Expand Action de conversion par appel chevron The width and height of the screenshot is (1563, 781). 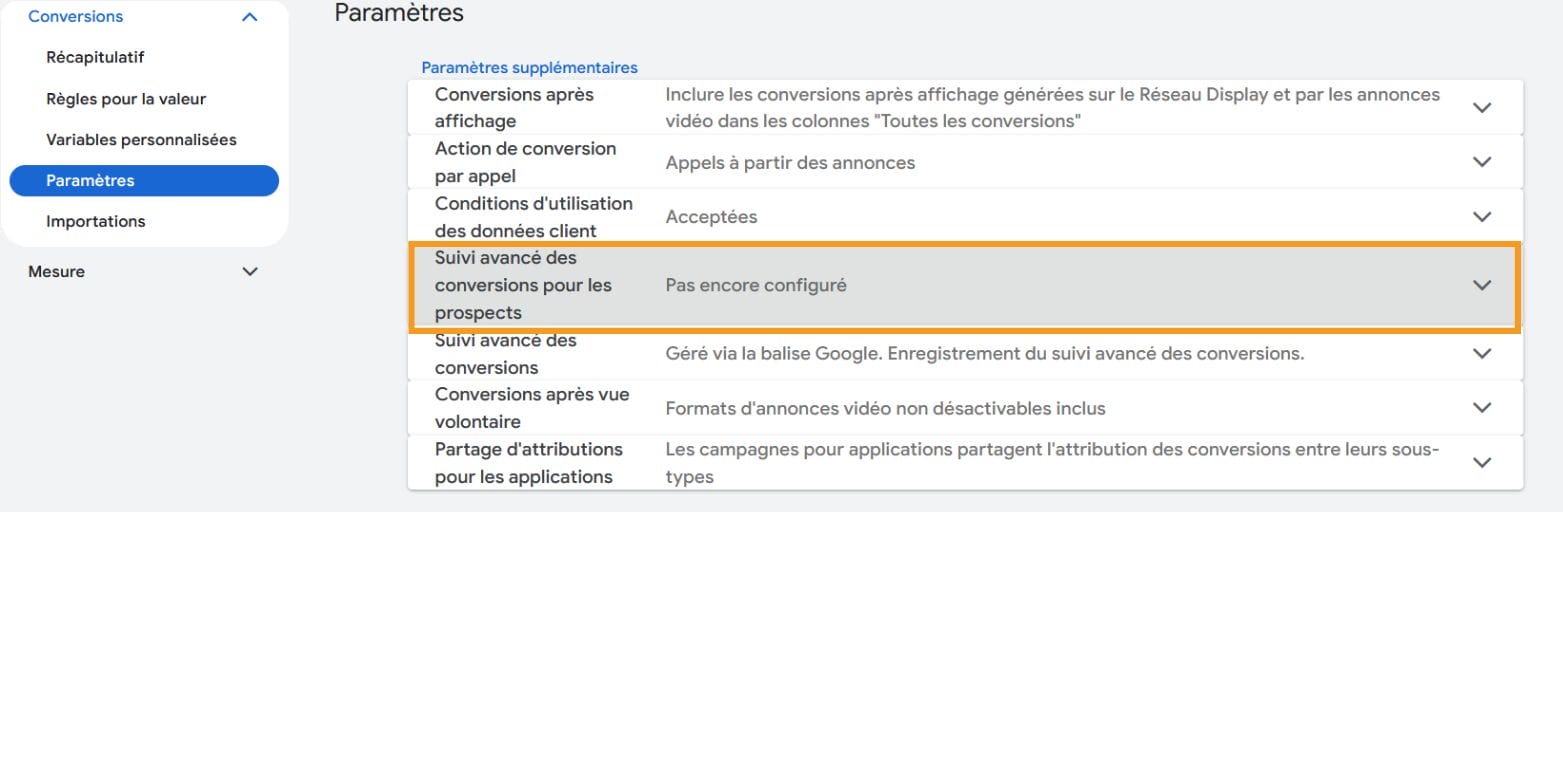(1482, 162)
